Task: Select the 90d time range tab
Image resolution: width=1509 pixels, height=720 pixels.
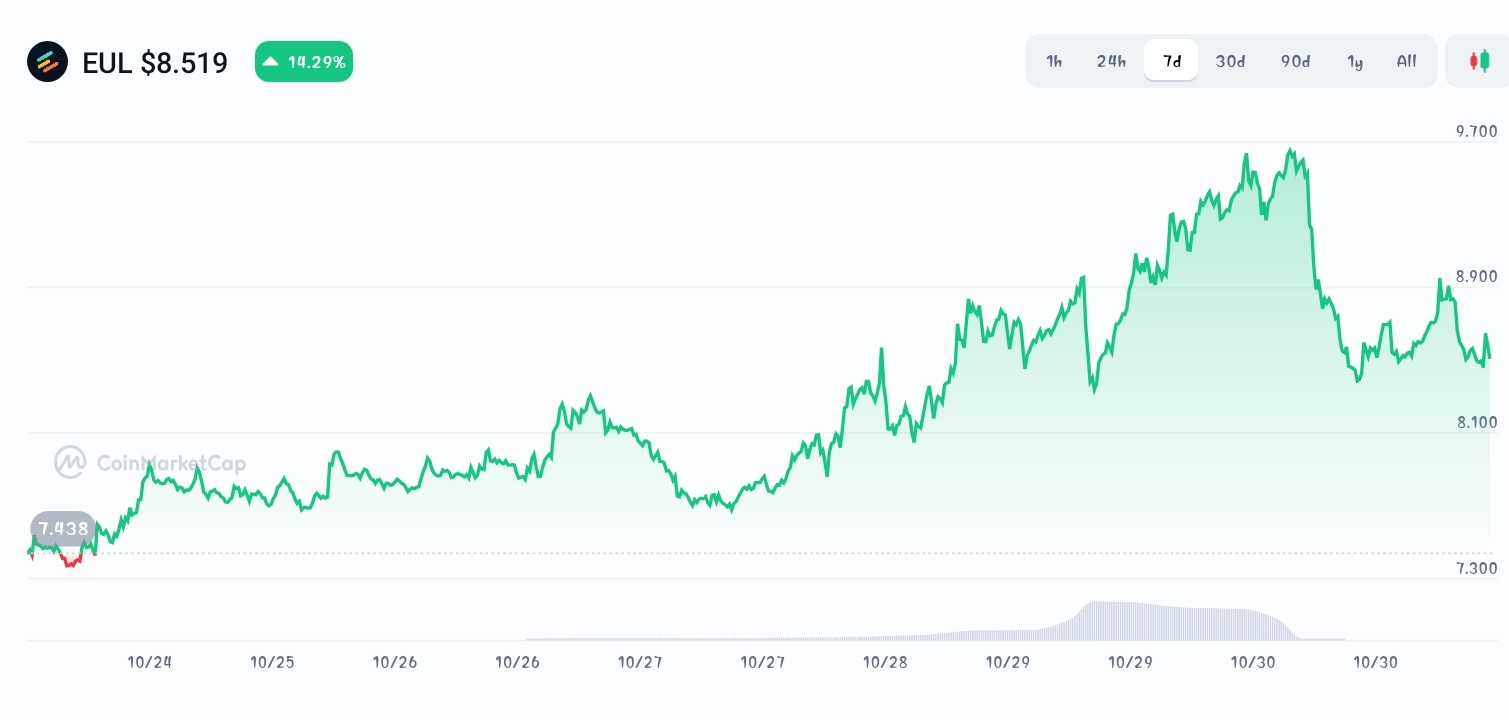Action: (x=1295, y=61)
